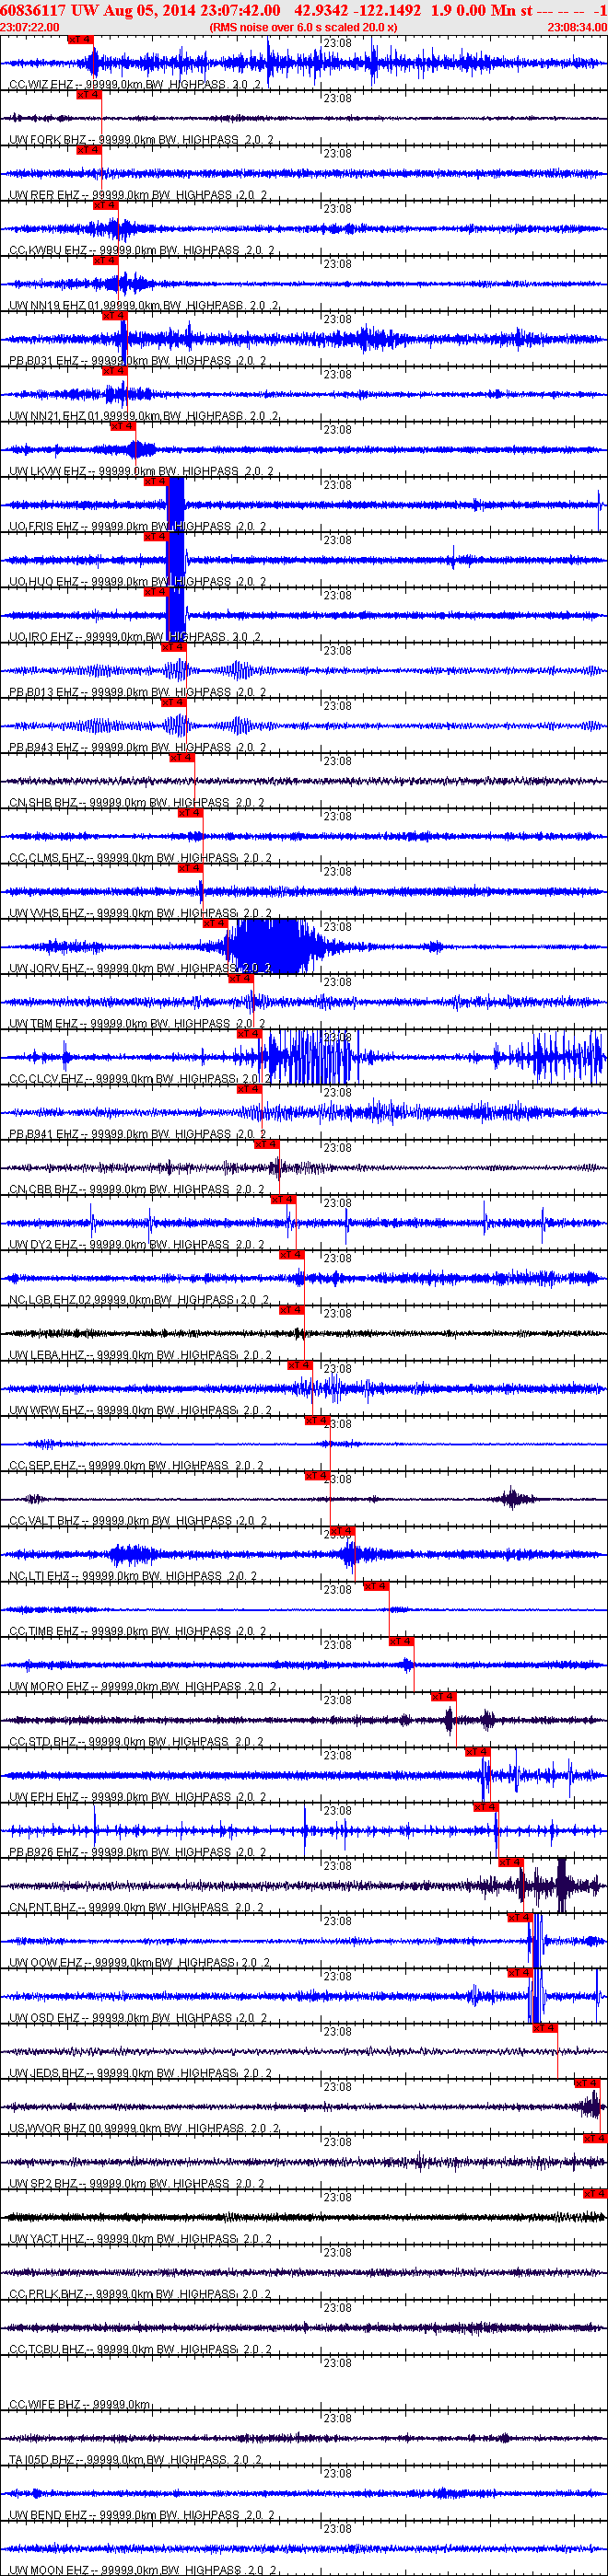Select the CC.VALT BHZ station label

138,1520
